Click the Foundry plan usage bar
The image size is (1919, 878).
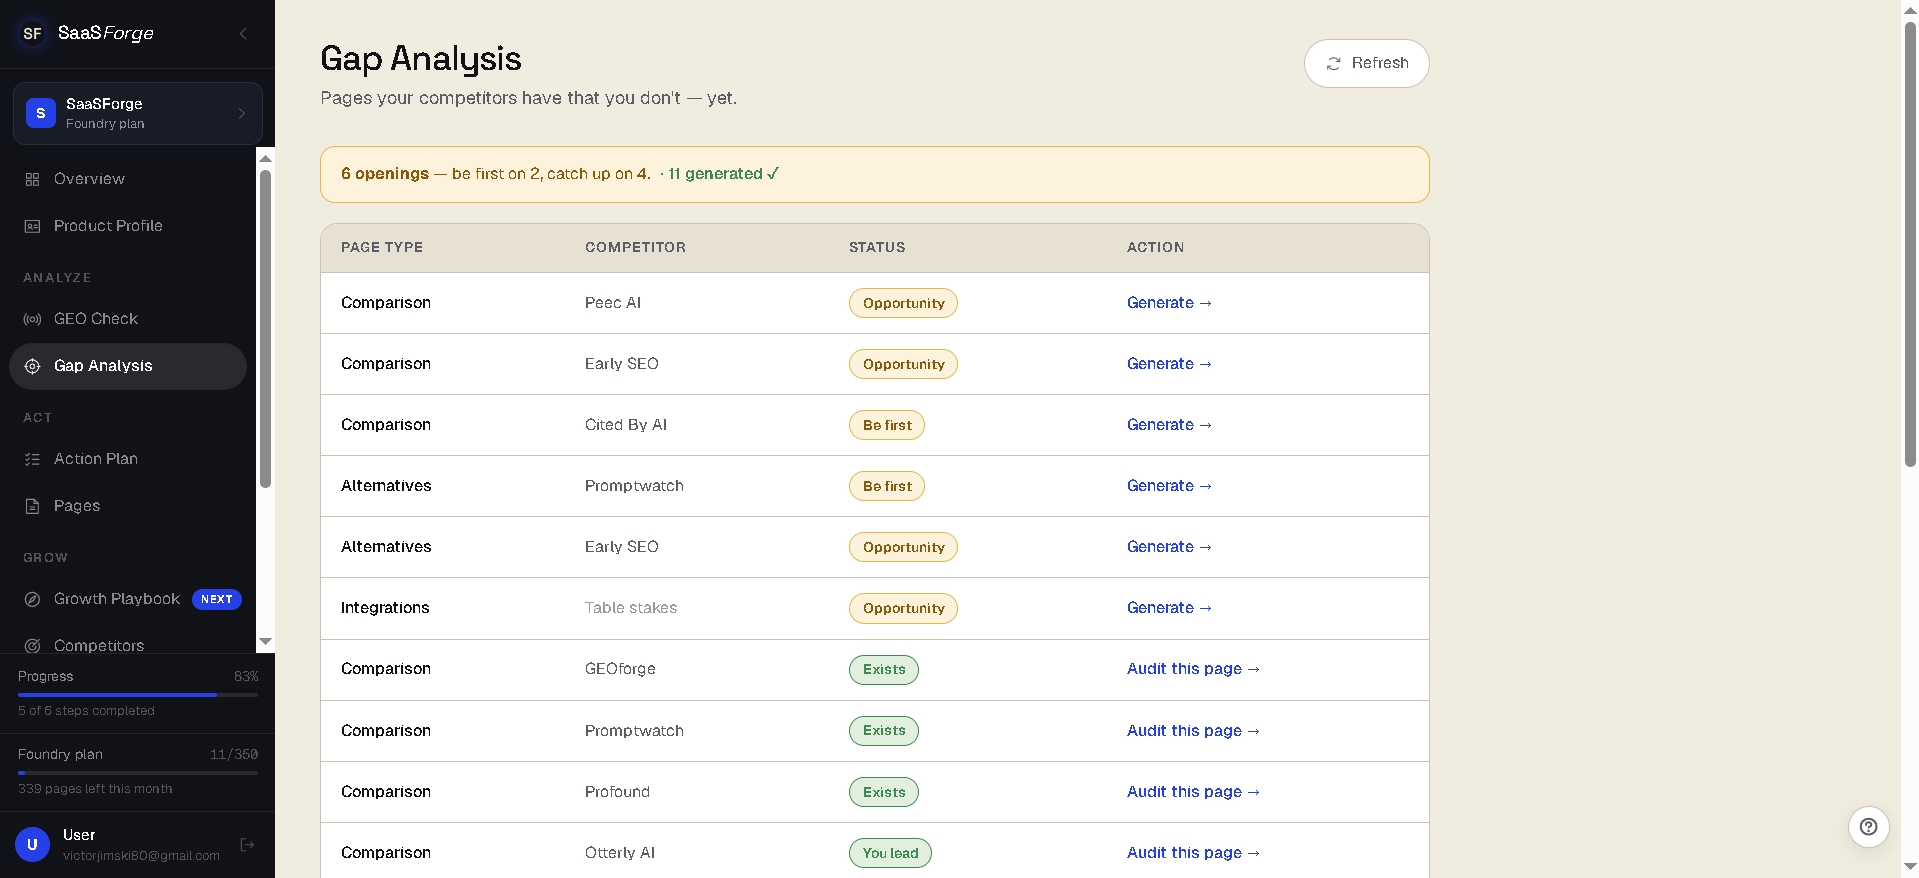click(138, 772)
